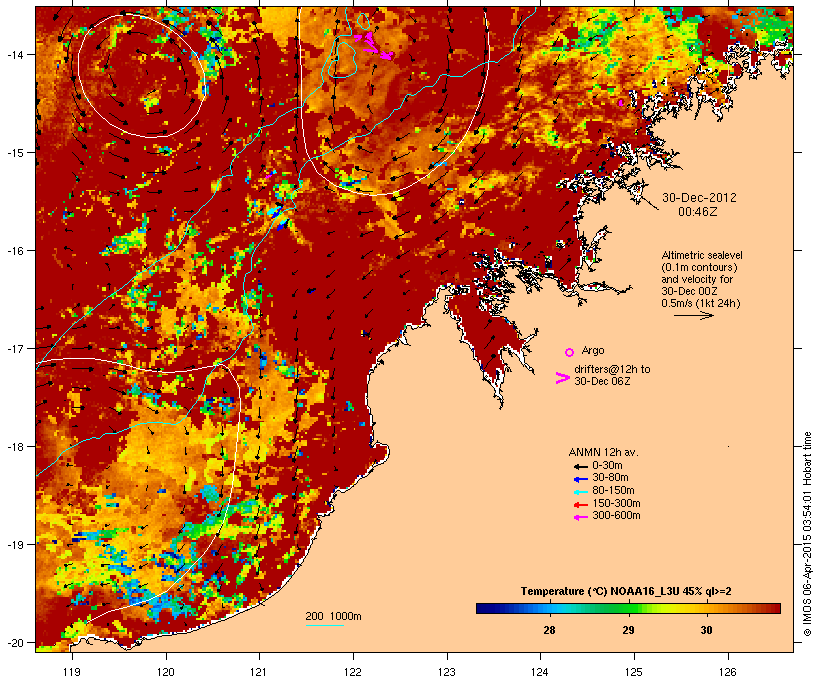Click the temperature colorbar near 29
This screenshot has width=820, height=680.
(x=628, y=608)
